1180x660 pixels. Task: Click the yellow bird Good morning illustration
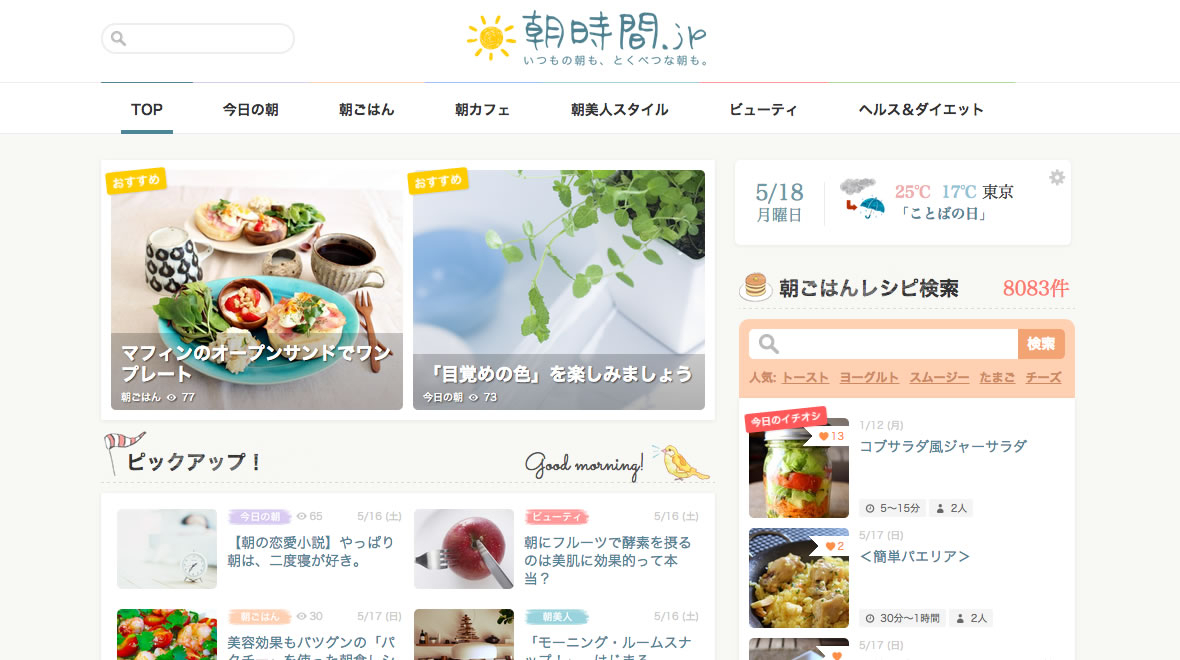(x=683, y=462)
